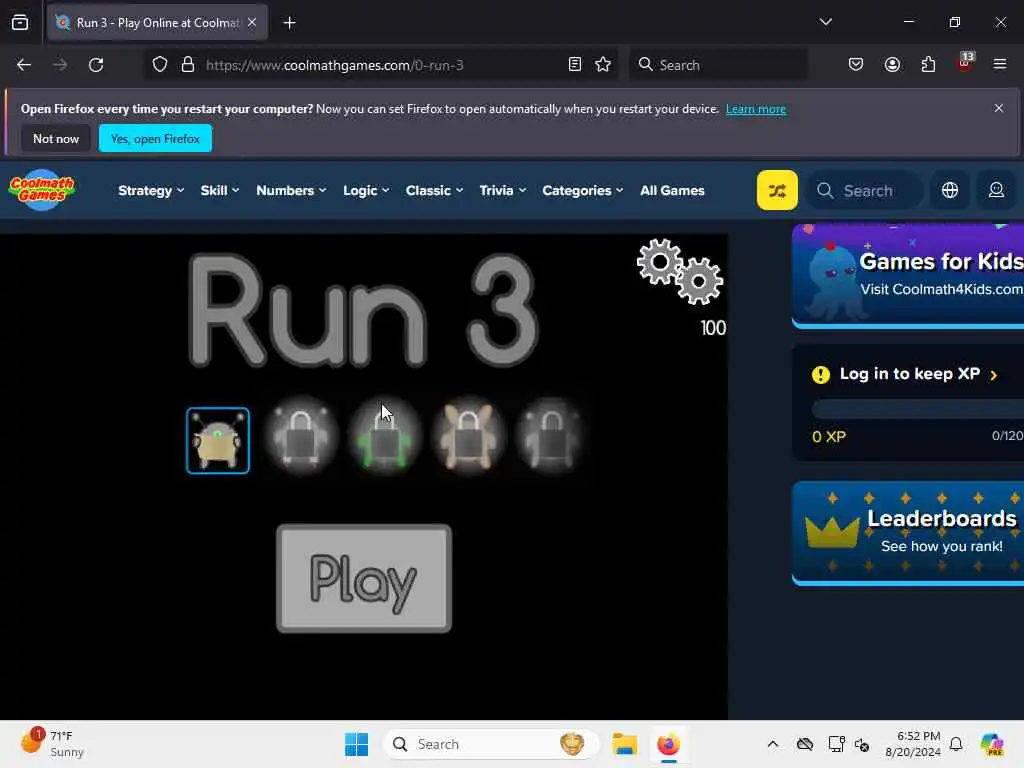The image size is (1024, 768).
Task: Open Pocket save icon
Action: [x=856, y=65]
